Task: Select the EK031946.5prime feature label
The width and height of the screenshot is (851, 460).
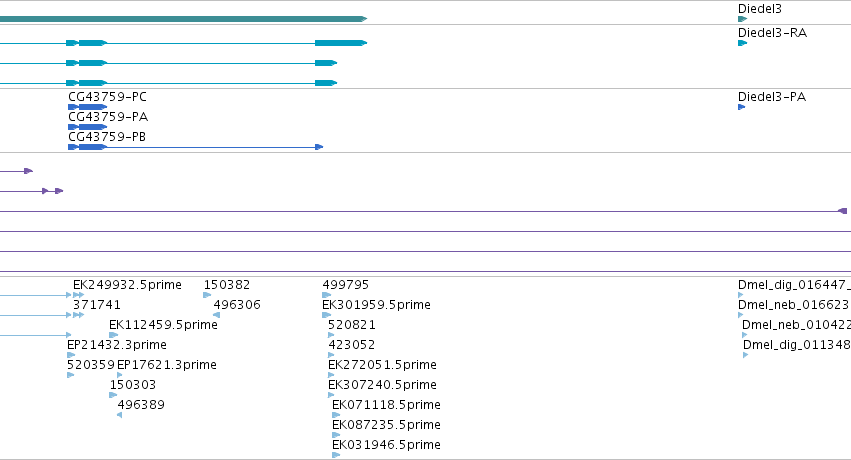Action: [386, 445]
